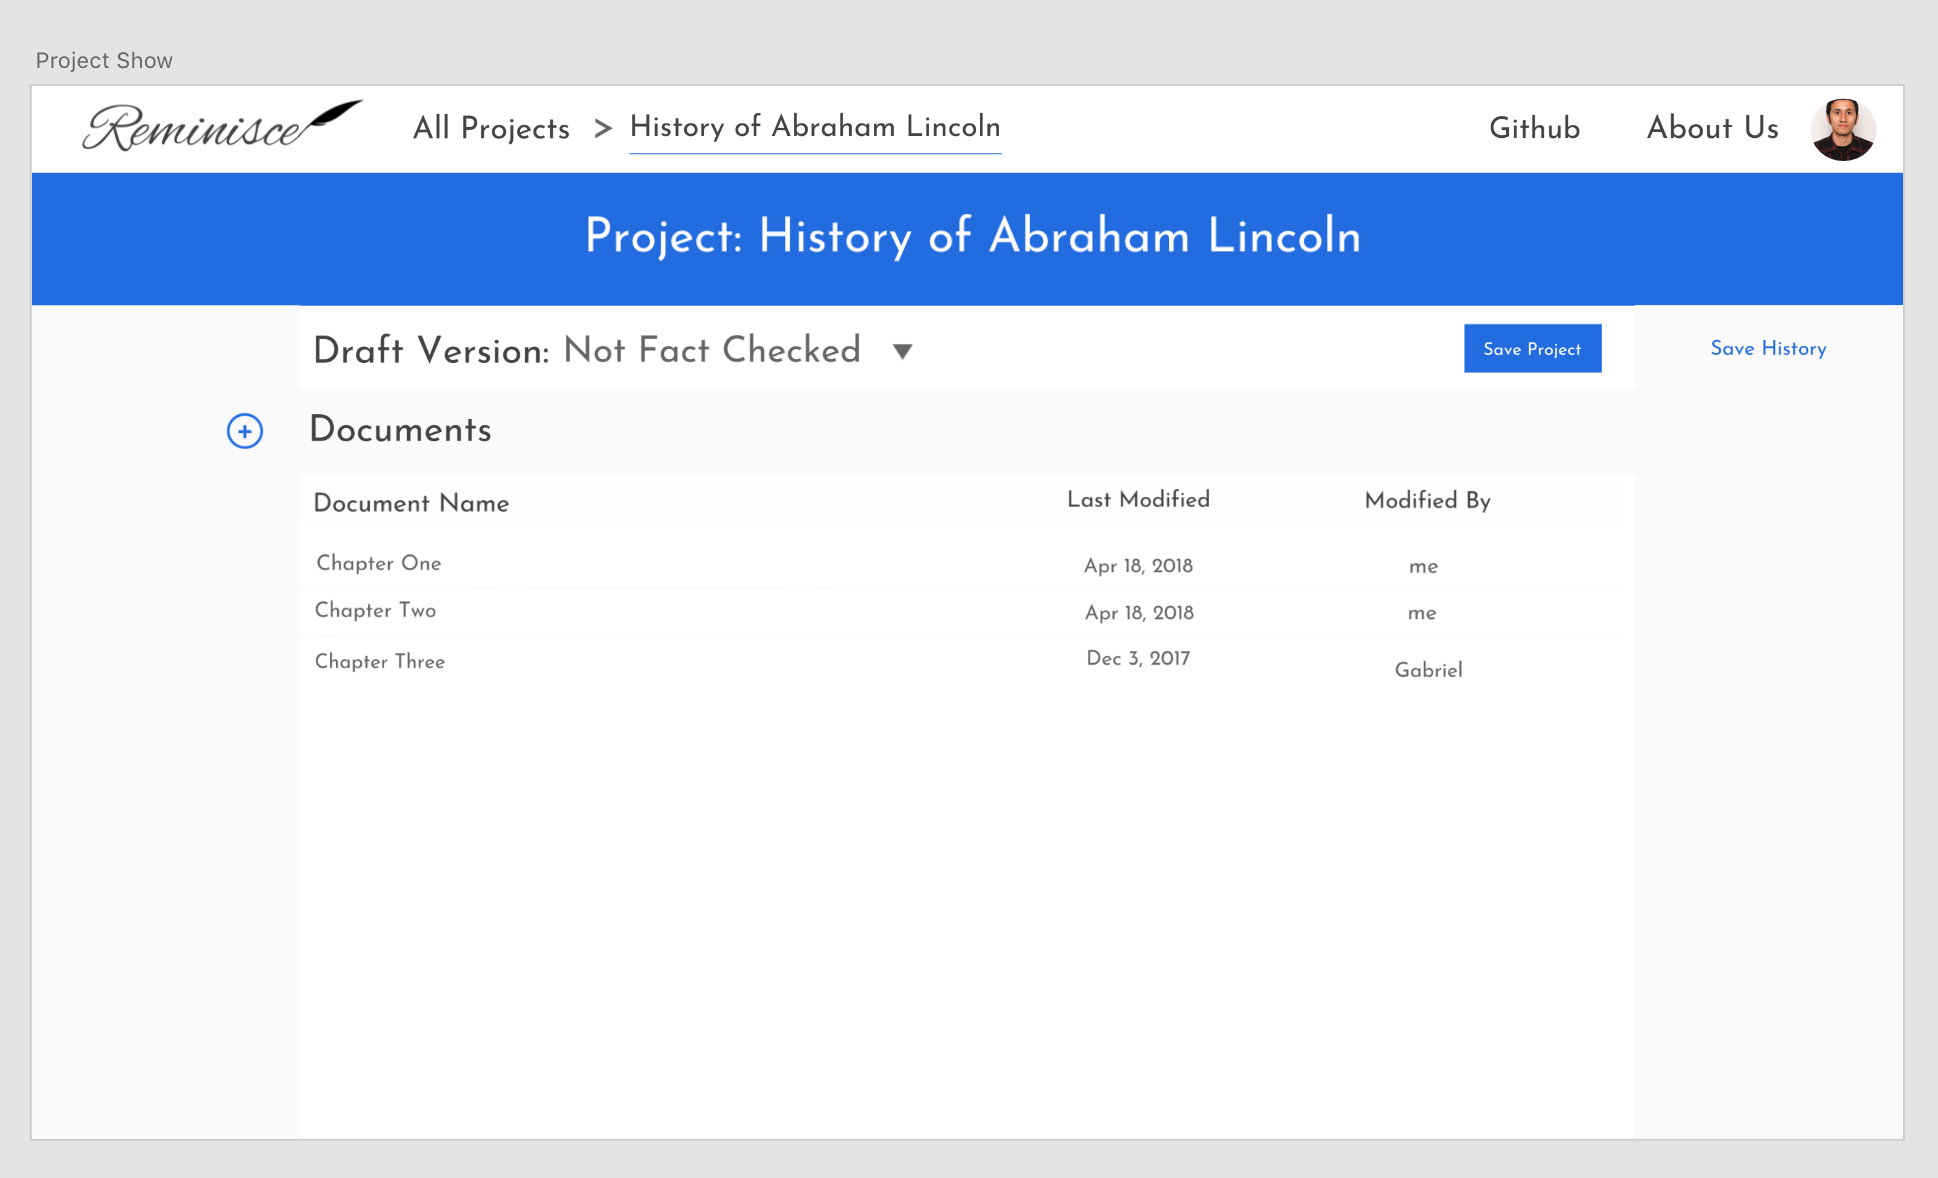
Task: Expand the Draft Version dropdown arrow
Action: coord(901,352)
